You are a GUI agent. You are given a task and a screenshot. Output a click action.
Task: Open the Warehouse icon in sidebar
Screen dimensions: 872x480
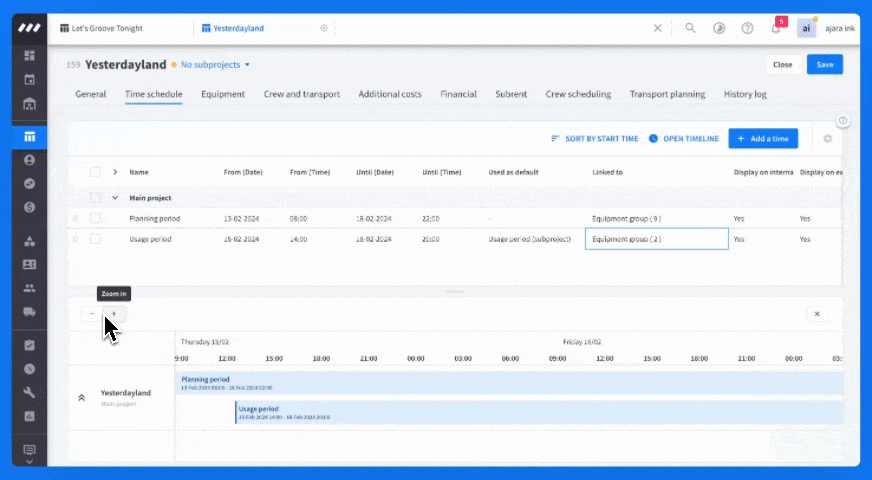point(29,104)
